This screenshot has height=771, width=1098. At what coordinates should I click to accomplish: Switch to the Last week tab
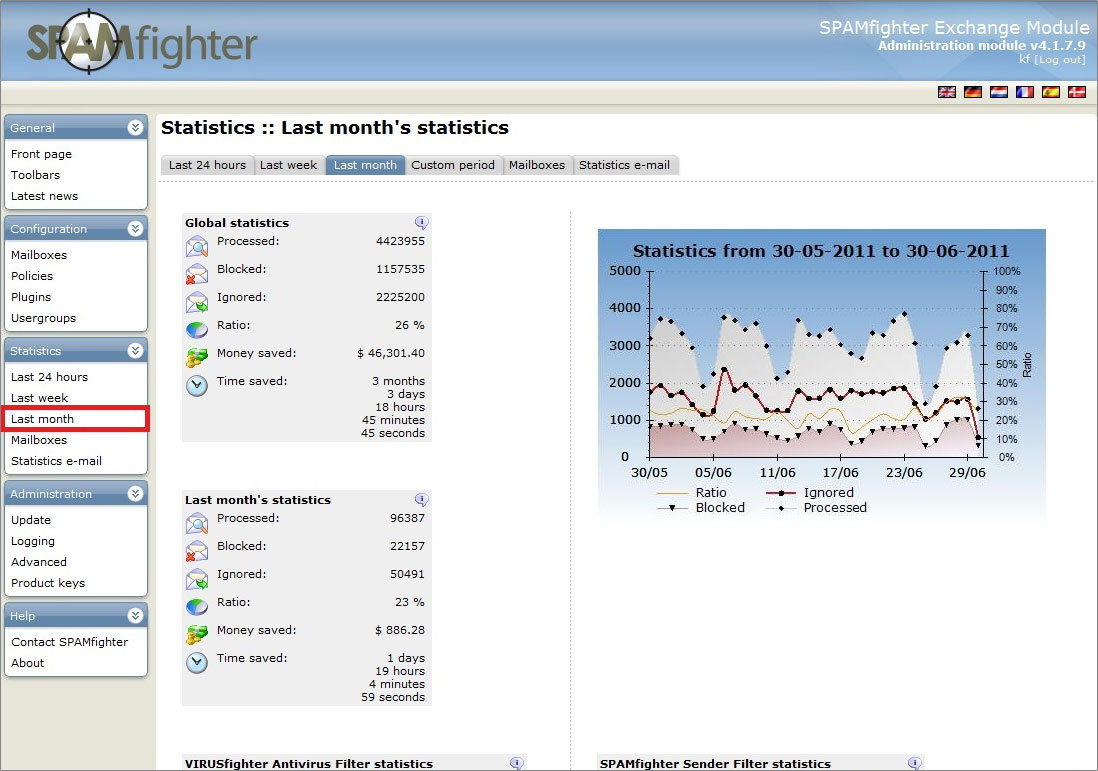tap(289, 165)
